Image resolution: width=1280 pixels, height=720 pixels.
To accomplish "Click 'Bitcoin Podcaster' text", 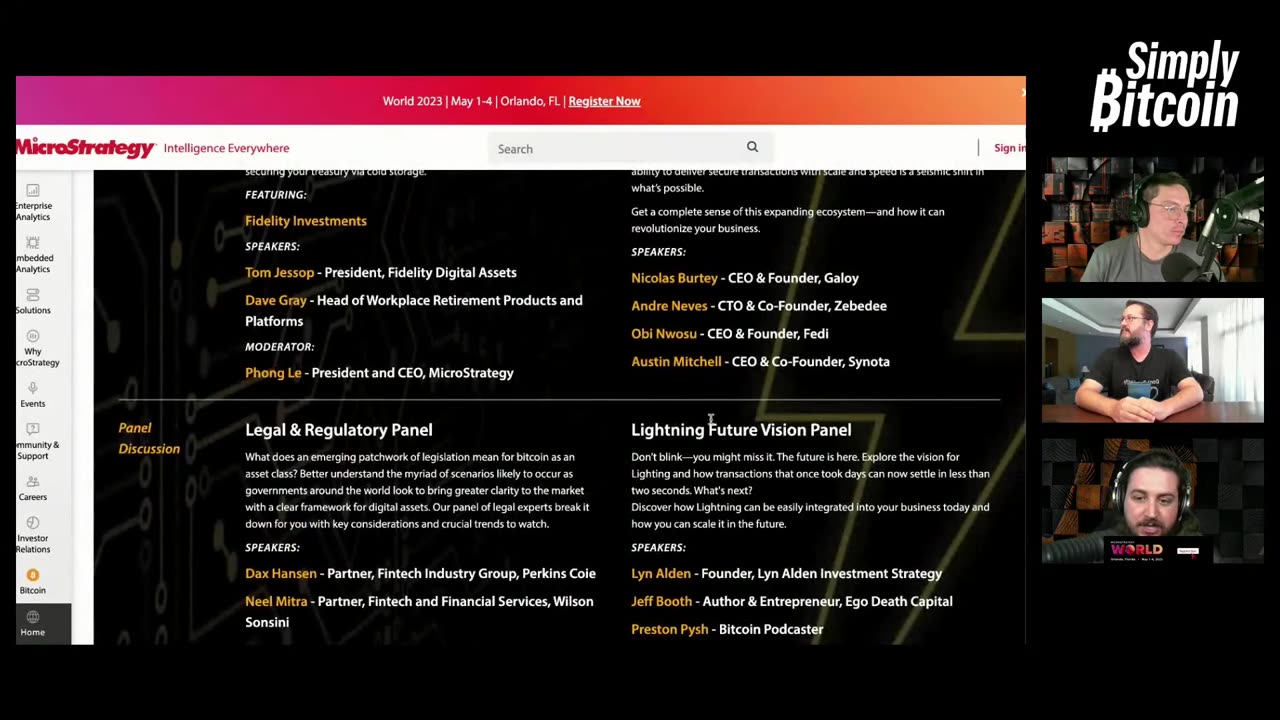I will [771, 630].
